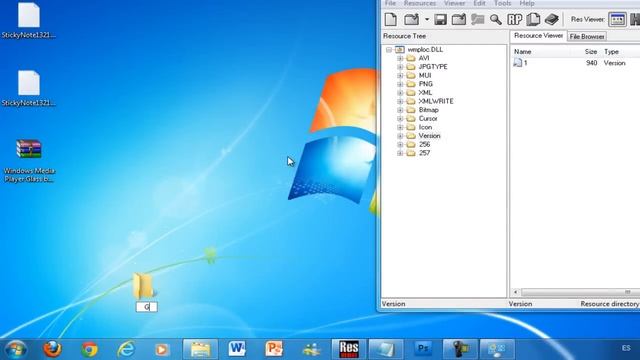Expand the Bitmap folder node
The width and height of the screenshot is (640, 360).
pos(400,110)
